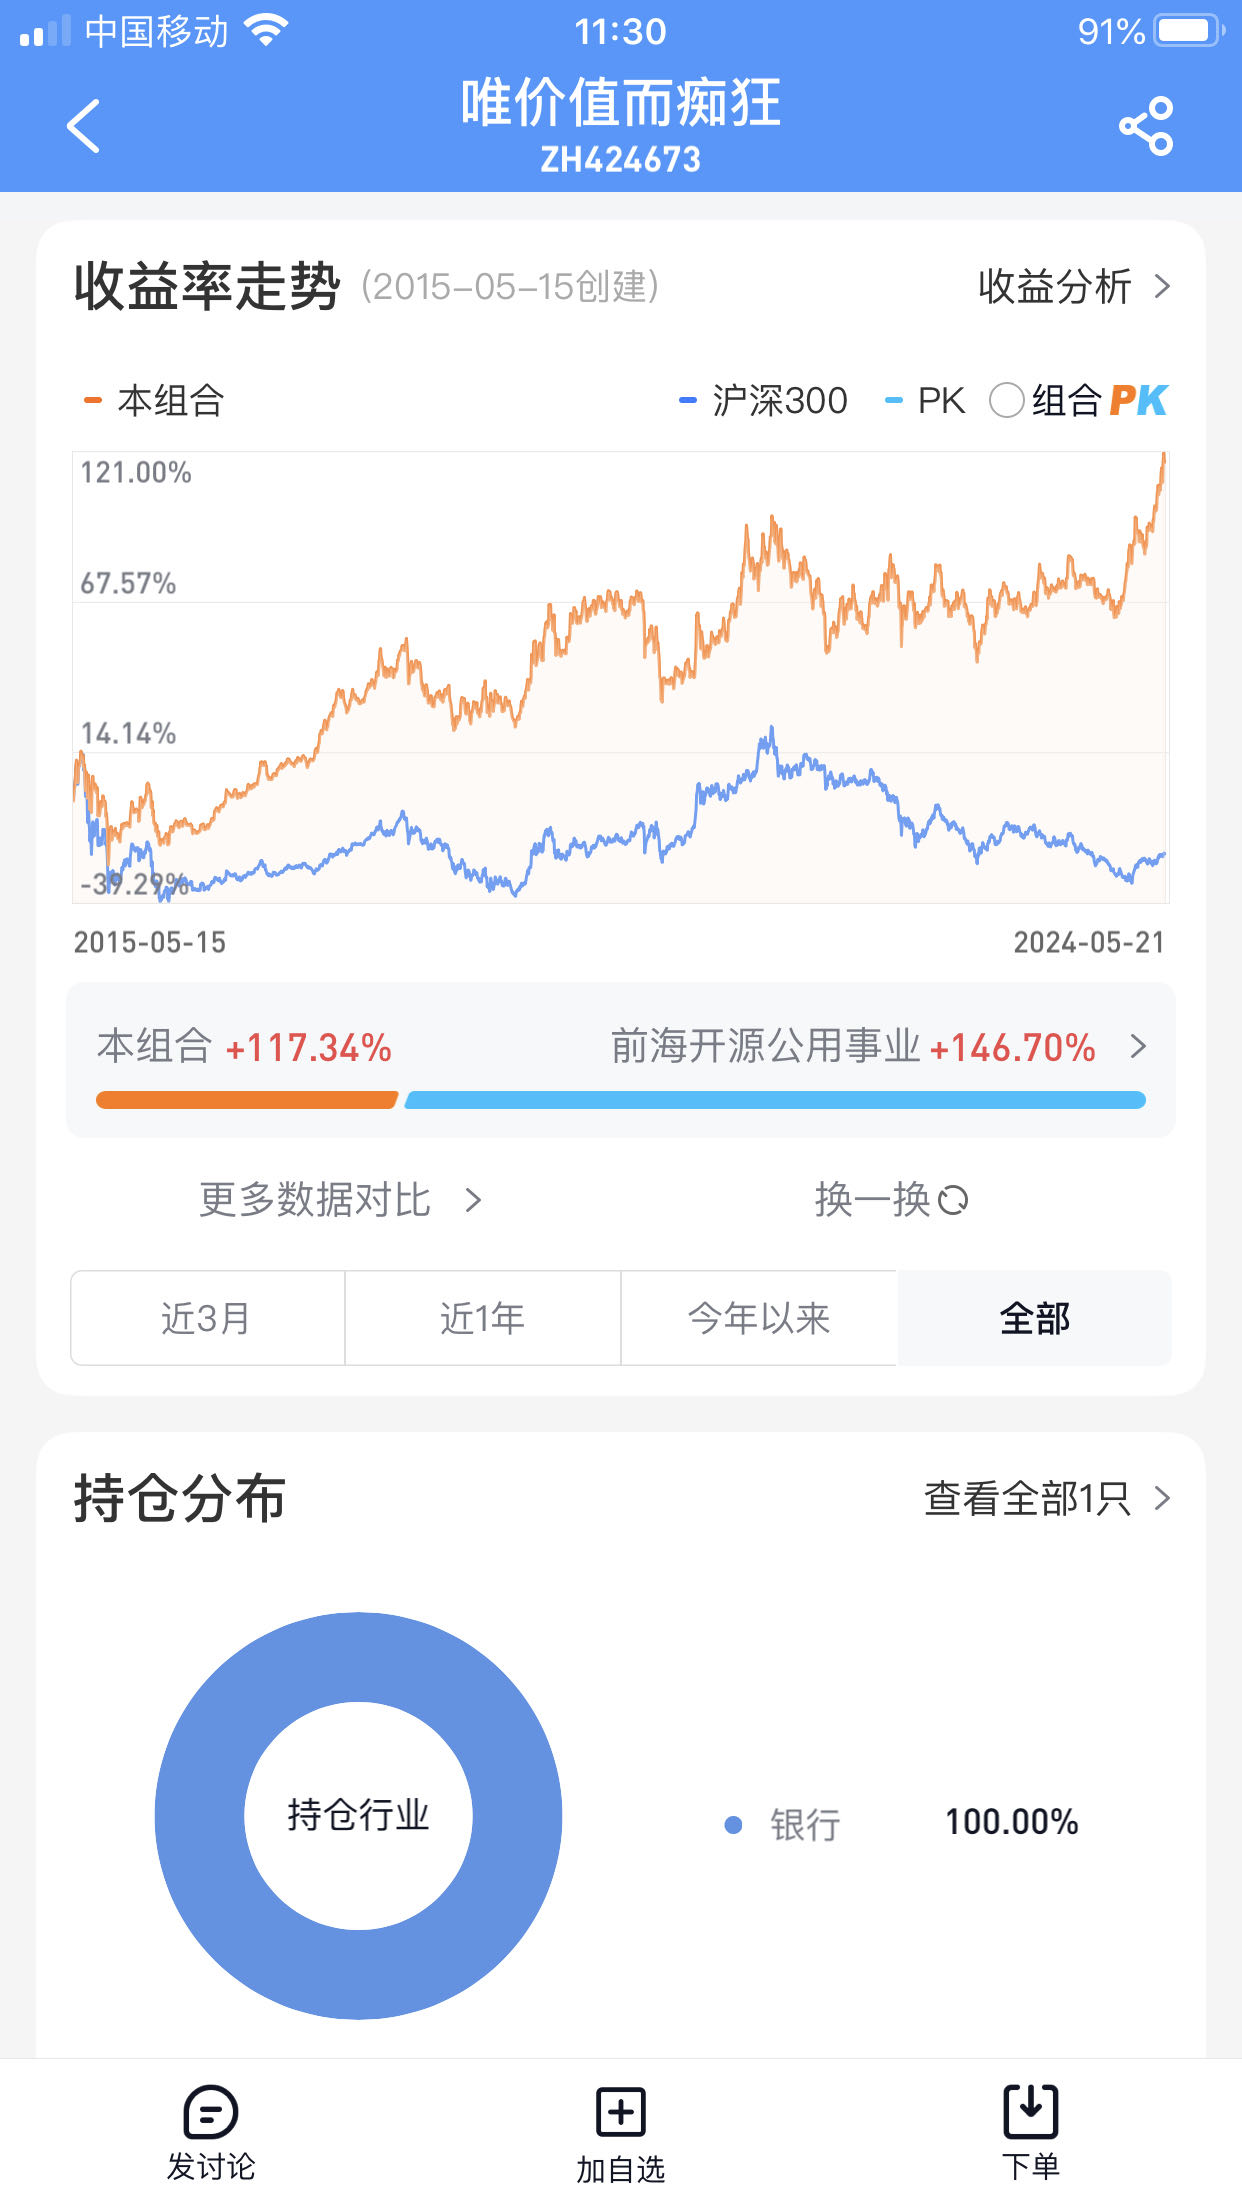This screenshot has width=1242, height=2208.
Task: Switch to the 近3月 tab
Action: click(x=207, y=1318)
